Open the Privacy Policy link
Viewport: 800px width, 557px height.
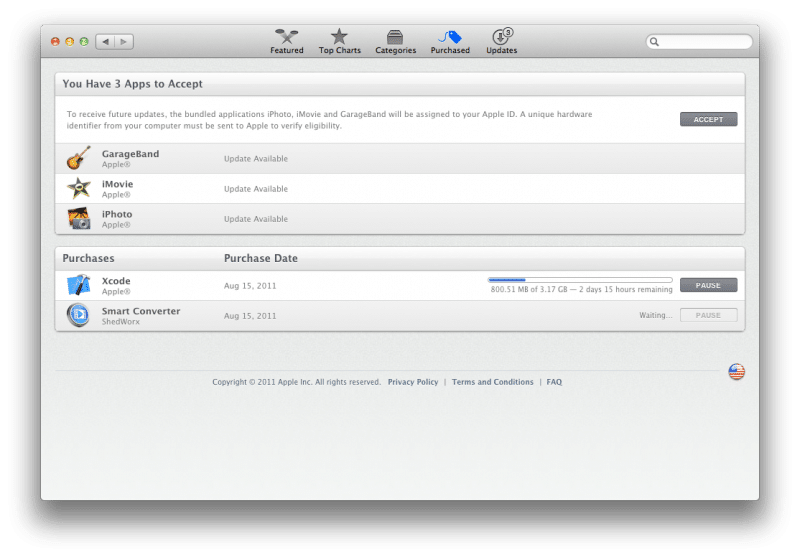(x=413, y=382)
